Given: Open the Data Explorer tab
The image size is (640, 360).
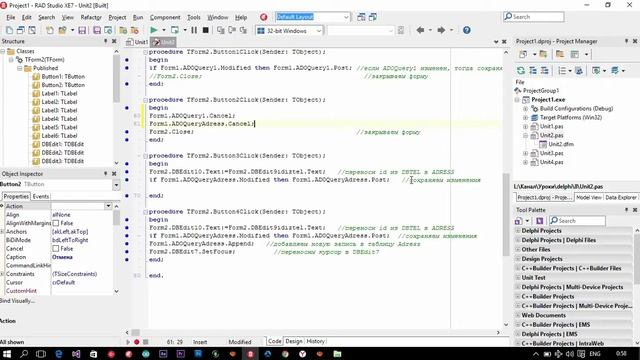Looking at the screenshot, I should pyautogui.click(x=621, y=198).
